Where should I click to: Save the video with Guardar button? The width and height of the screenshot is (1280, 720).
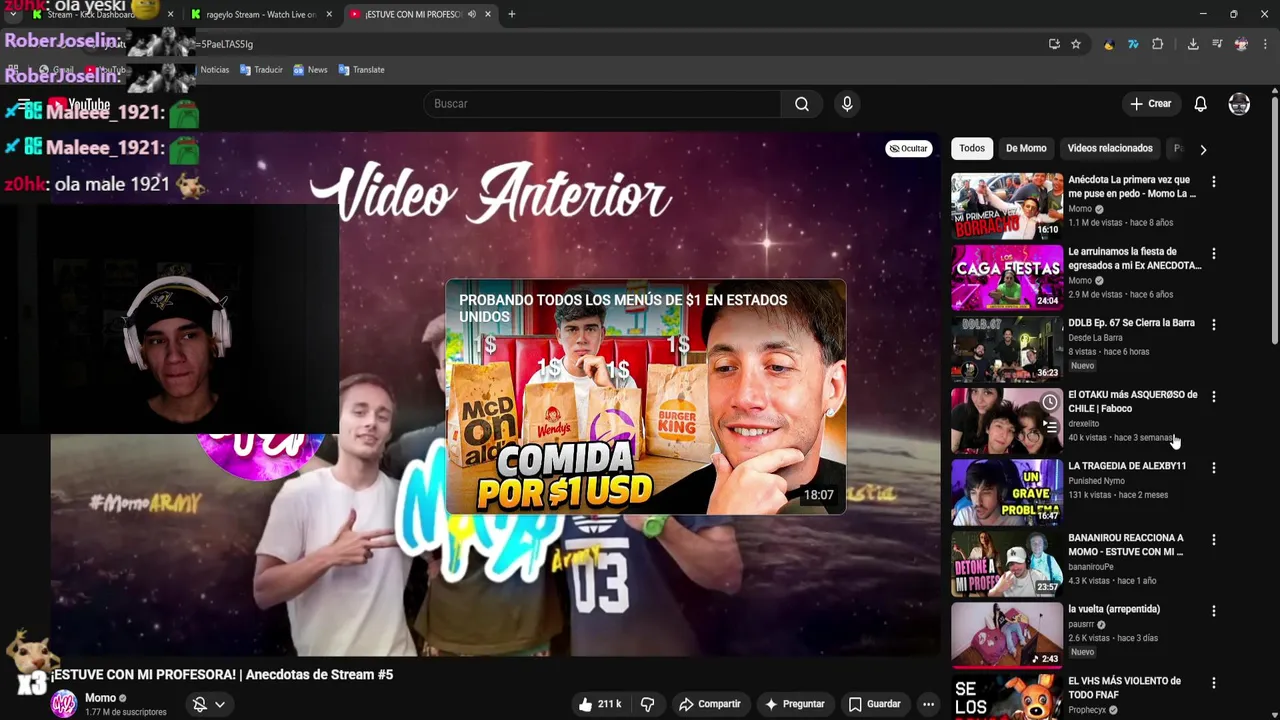pos(874,704)
